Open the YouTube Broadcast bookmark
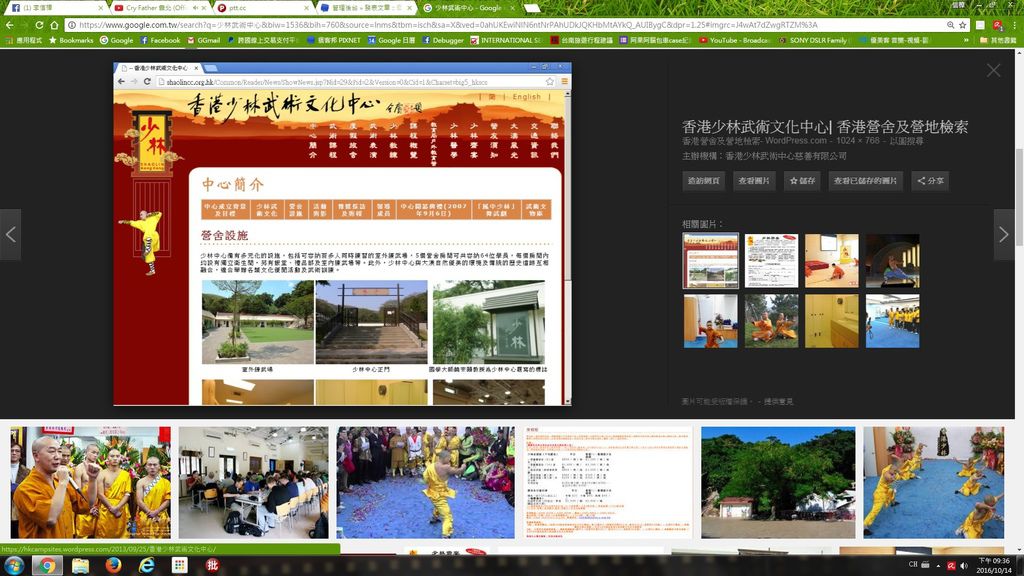1024x576 pixels. pyautogui.click(x=735, y=40)
